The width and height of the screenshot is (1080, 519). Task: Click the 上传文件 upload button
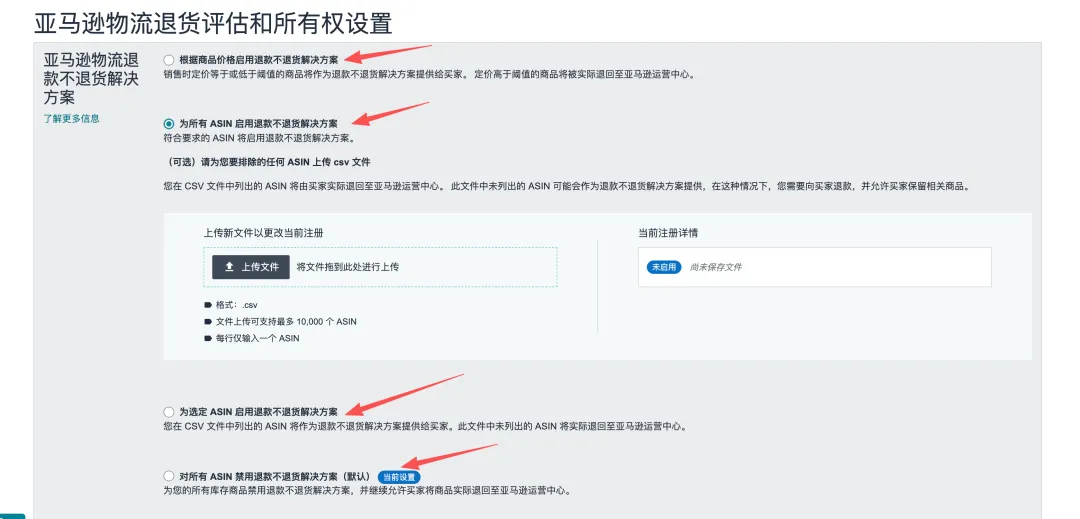(x=251, y=267)
